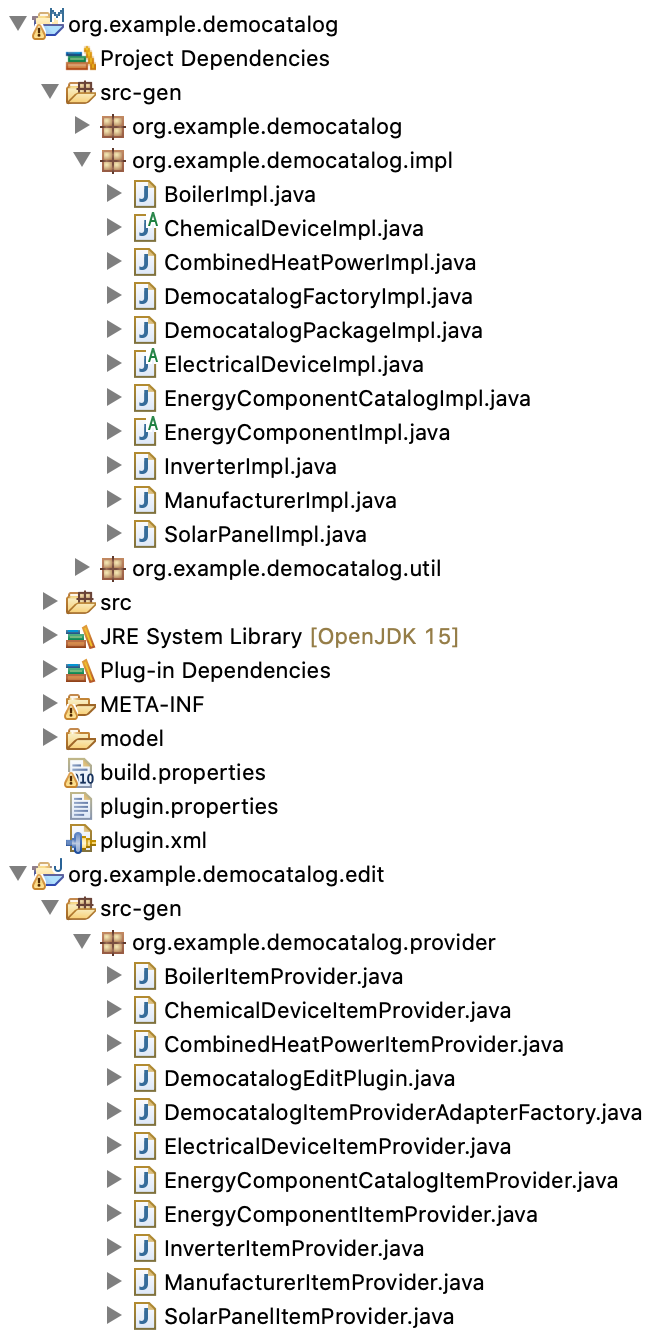
Task: Expand the org.example.democatalog.util package
Action: pyautogui.click(x=82, y=568)
